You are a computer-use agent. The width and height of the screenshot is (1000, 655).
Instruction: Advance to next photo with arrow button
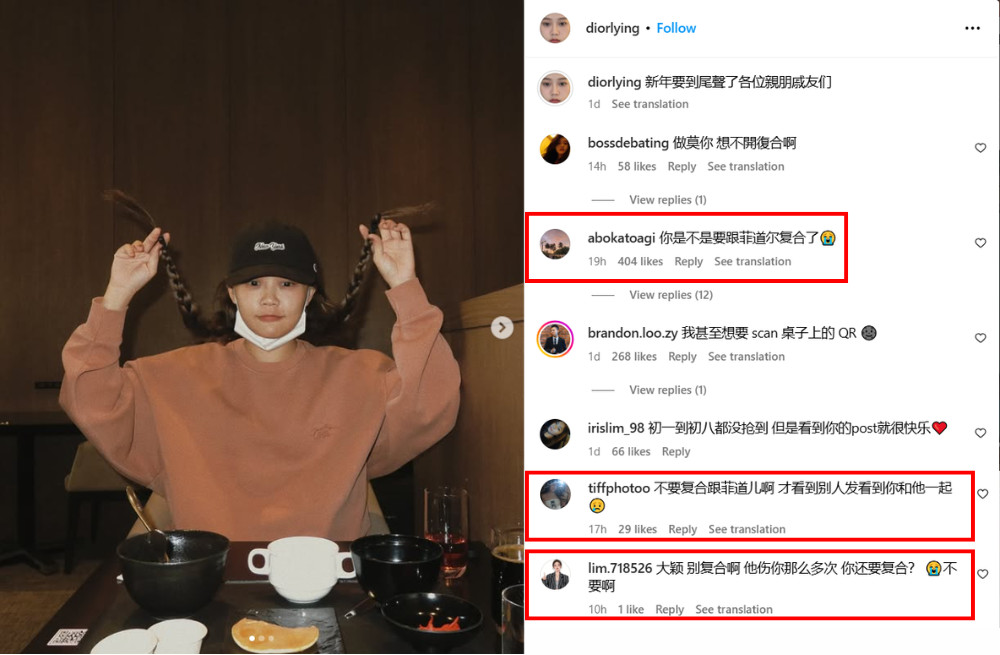(502, 328)
